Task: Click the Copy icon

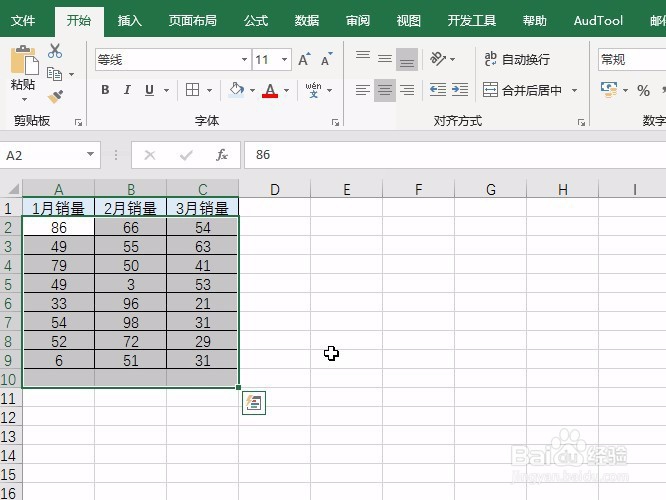Action: click(x=54, y=74)
